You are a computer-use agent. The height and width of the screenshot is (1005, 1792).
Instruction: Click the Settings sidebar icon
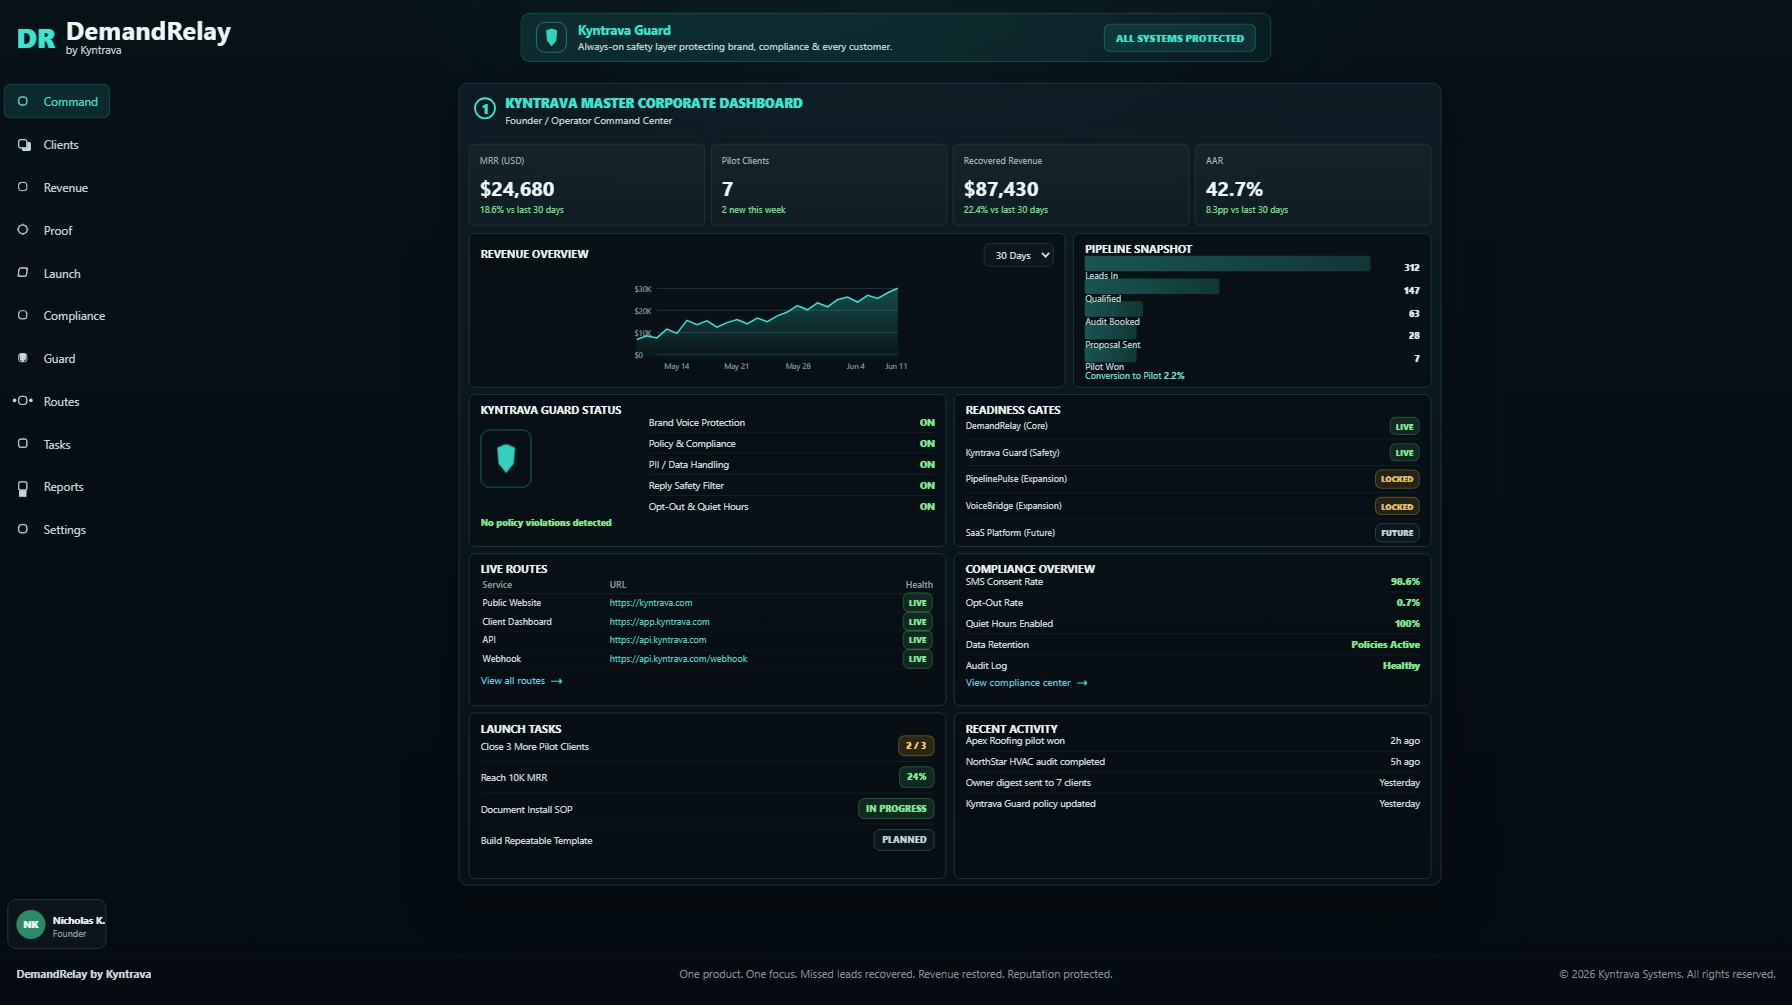tap(23, 529)
